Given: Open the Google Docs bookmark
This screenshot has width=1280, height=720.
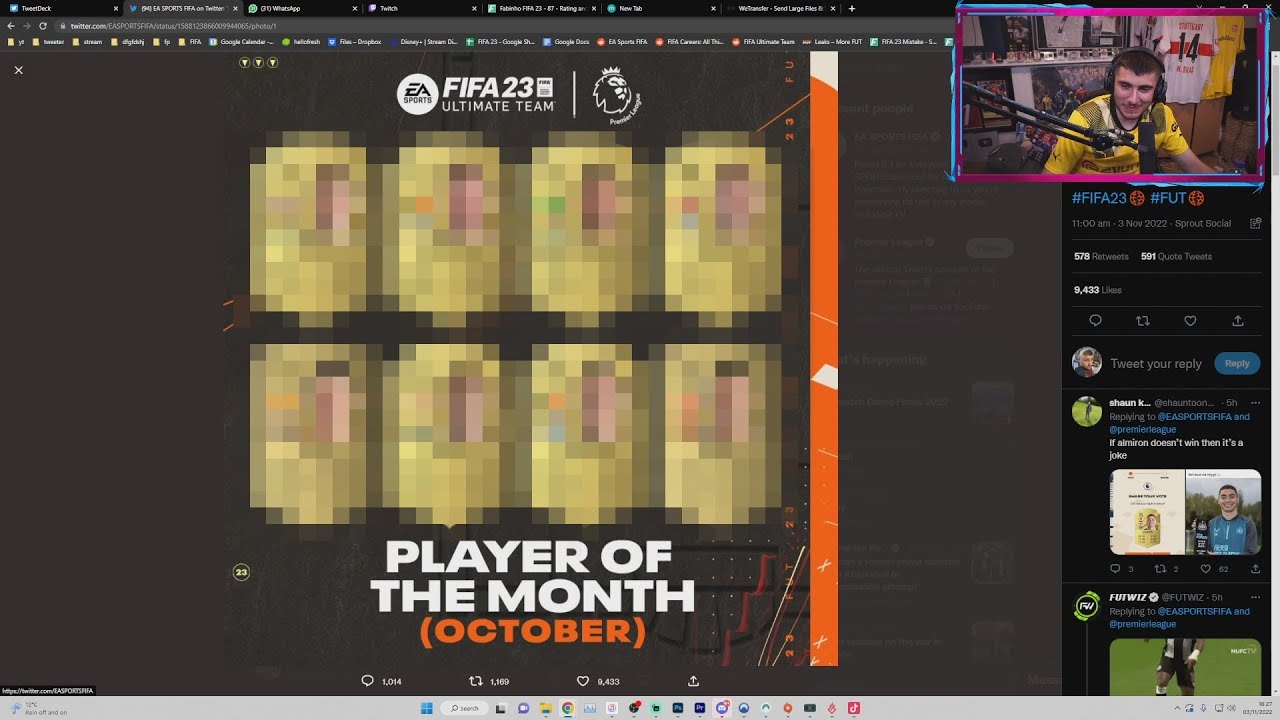Looking at the screenshot, I should [x=567, y=42].
